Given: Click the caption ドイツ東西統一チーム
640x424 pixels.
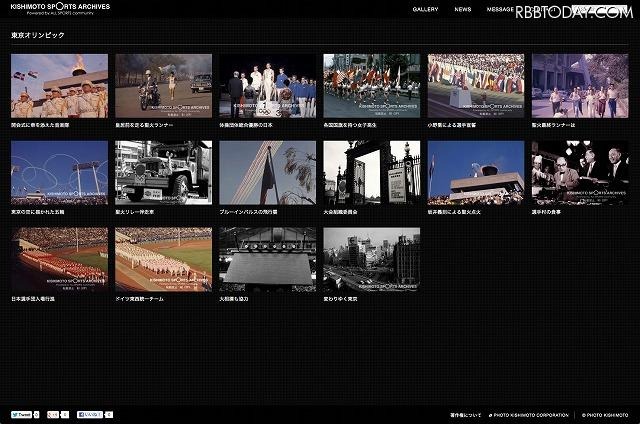Looking at the screenshot, I should 140,299.
